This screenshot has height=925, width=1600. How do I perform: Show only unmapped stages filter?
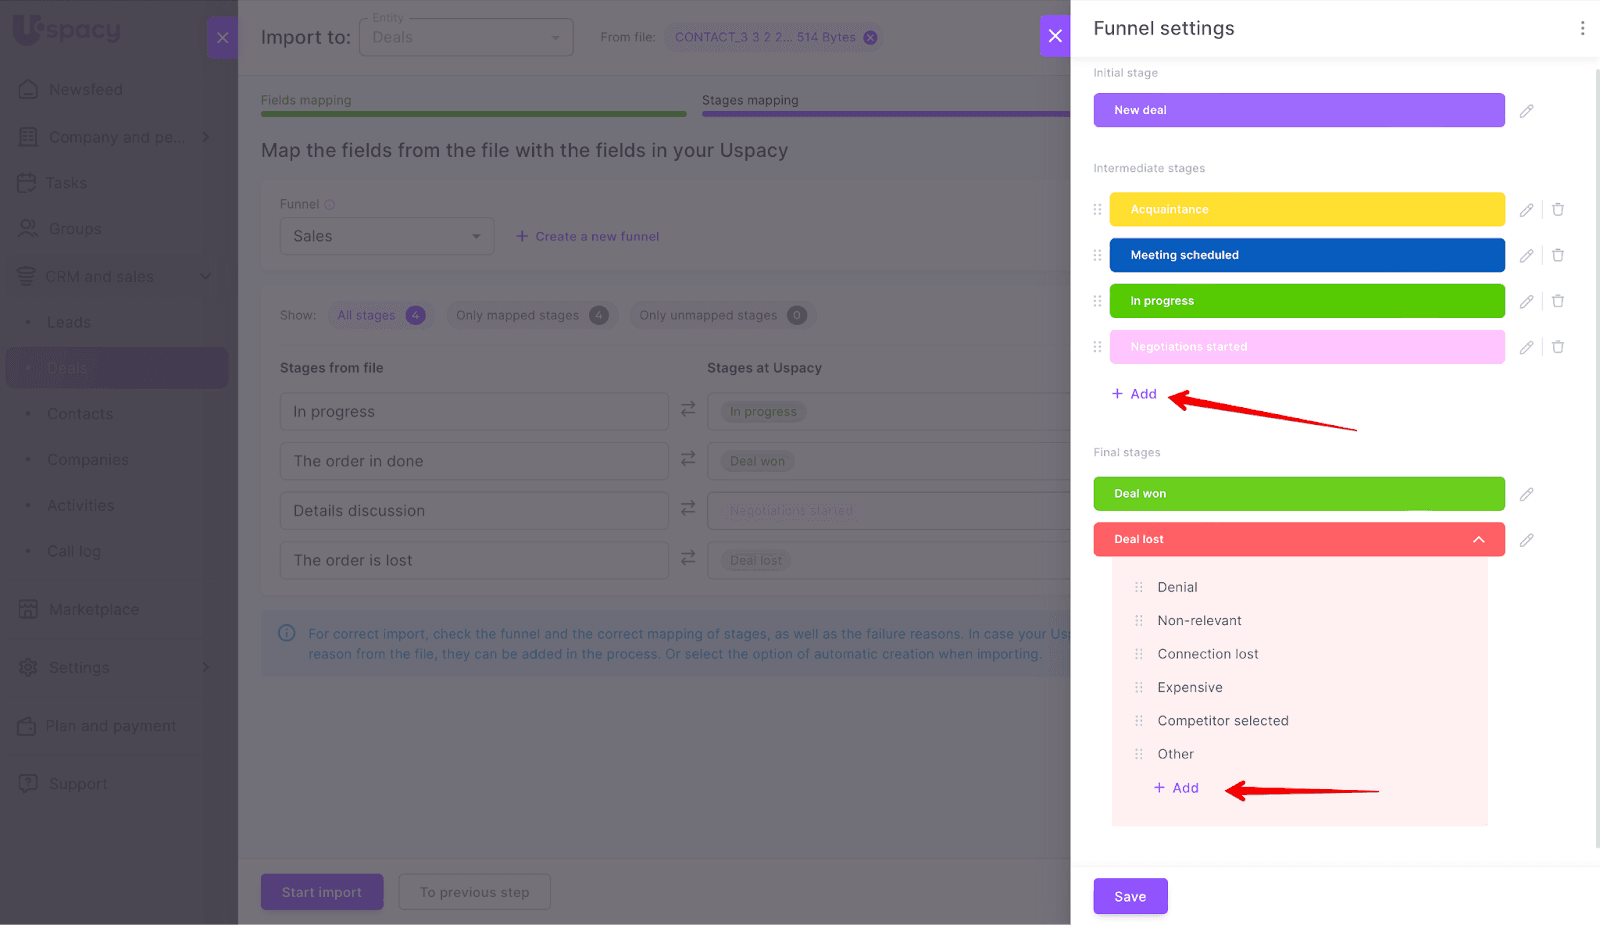(722, 315)
